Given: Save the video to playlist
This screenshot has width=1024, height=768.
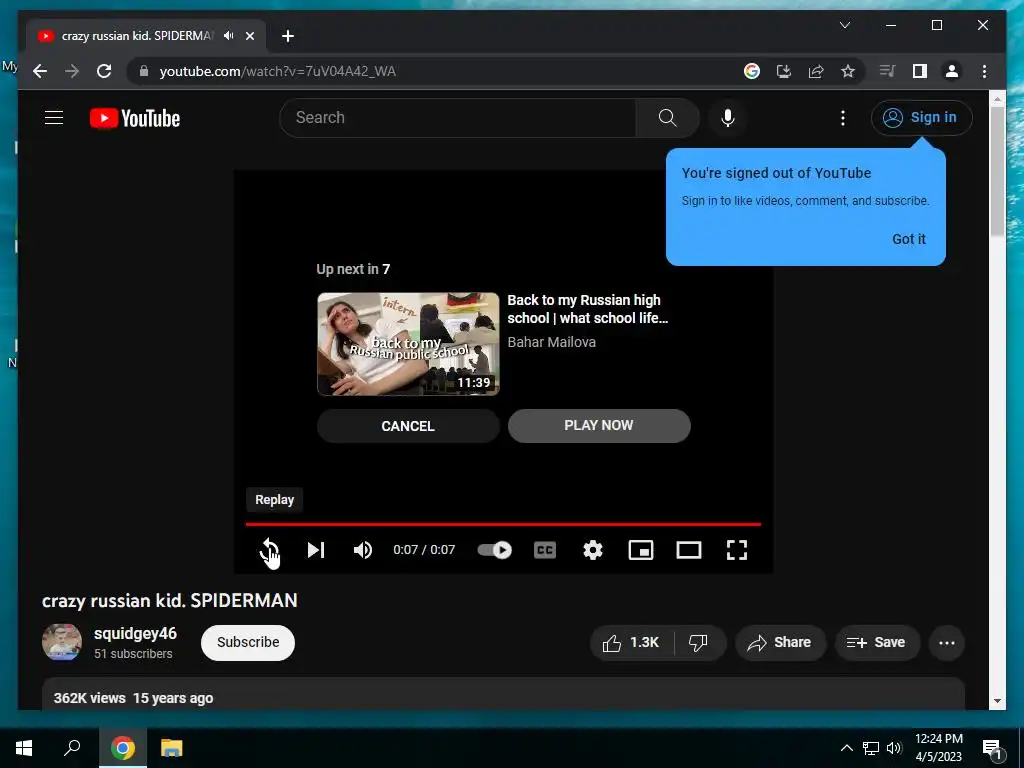Looking at the screenshot, I should (877, 643).
